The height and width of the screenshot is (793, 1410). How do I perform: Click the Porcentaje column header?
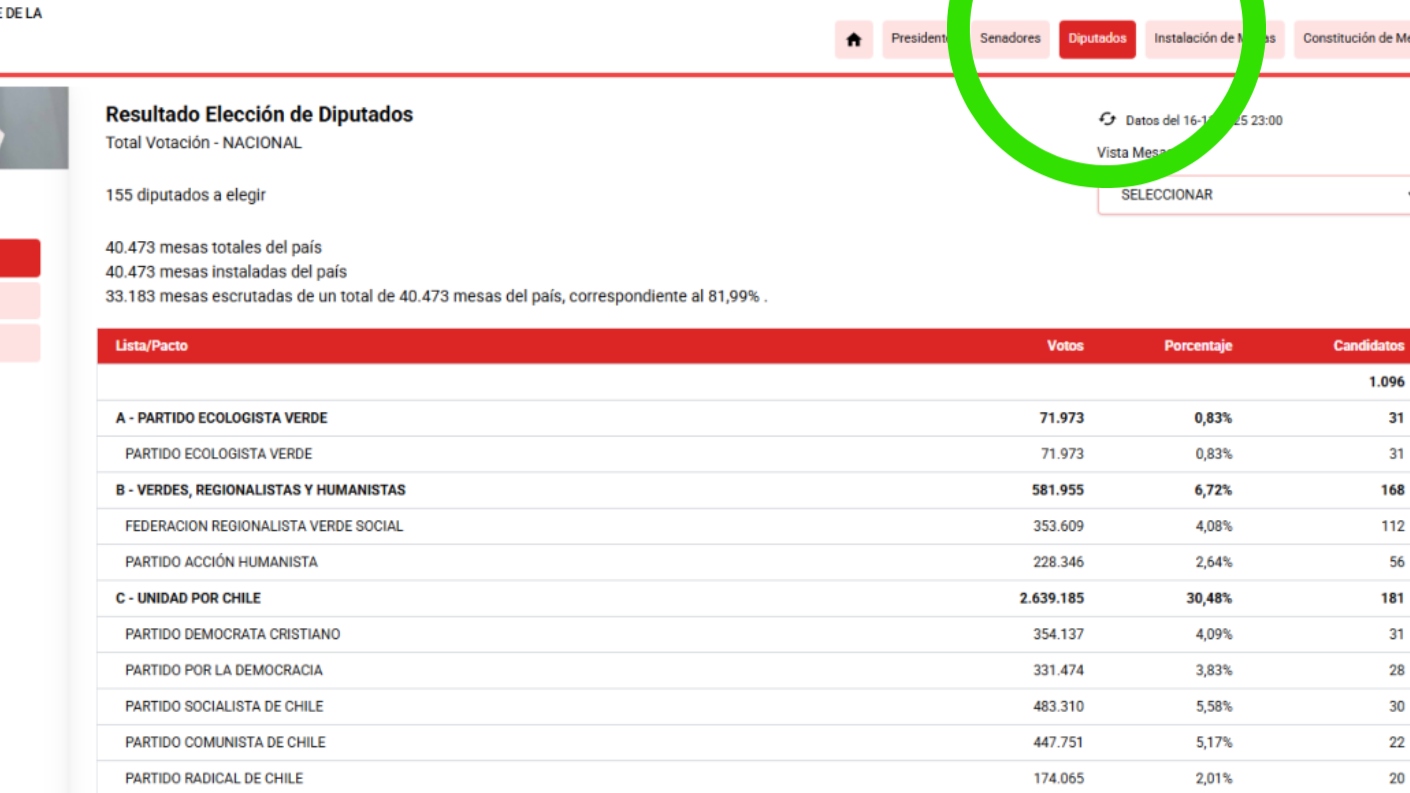click(1197, 346)
